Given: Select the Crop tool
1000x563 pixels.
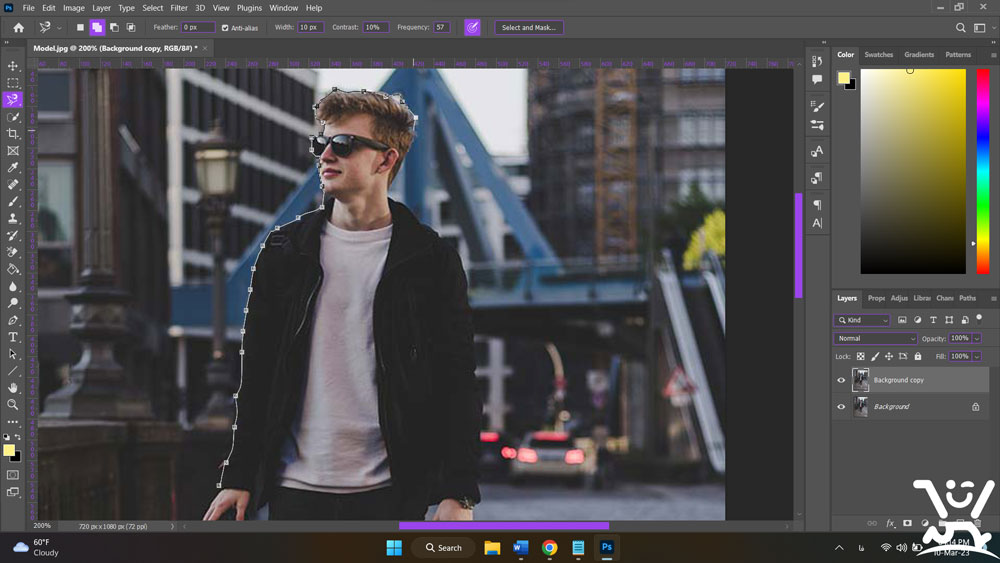Looking at the screenshot, I should pyautogui.click(x=13, y=134).
